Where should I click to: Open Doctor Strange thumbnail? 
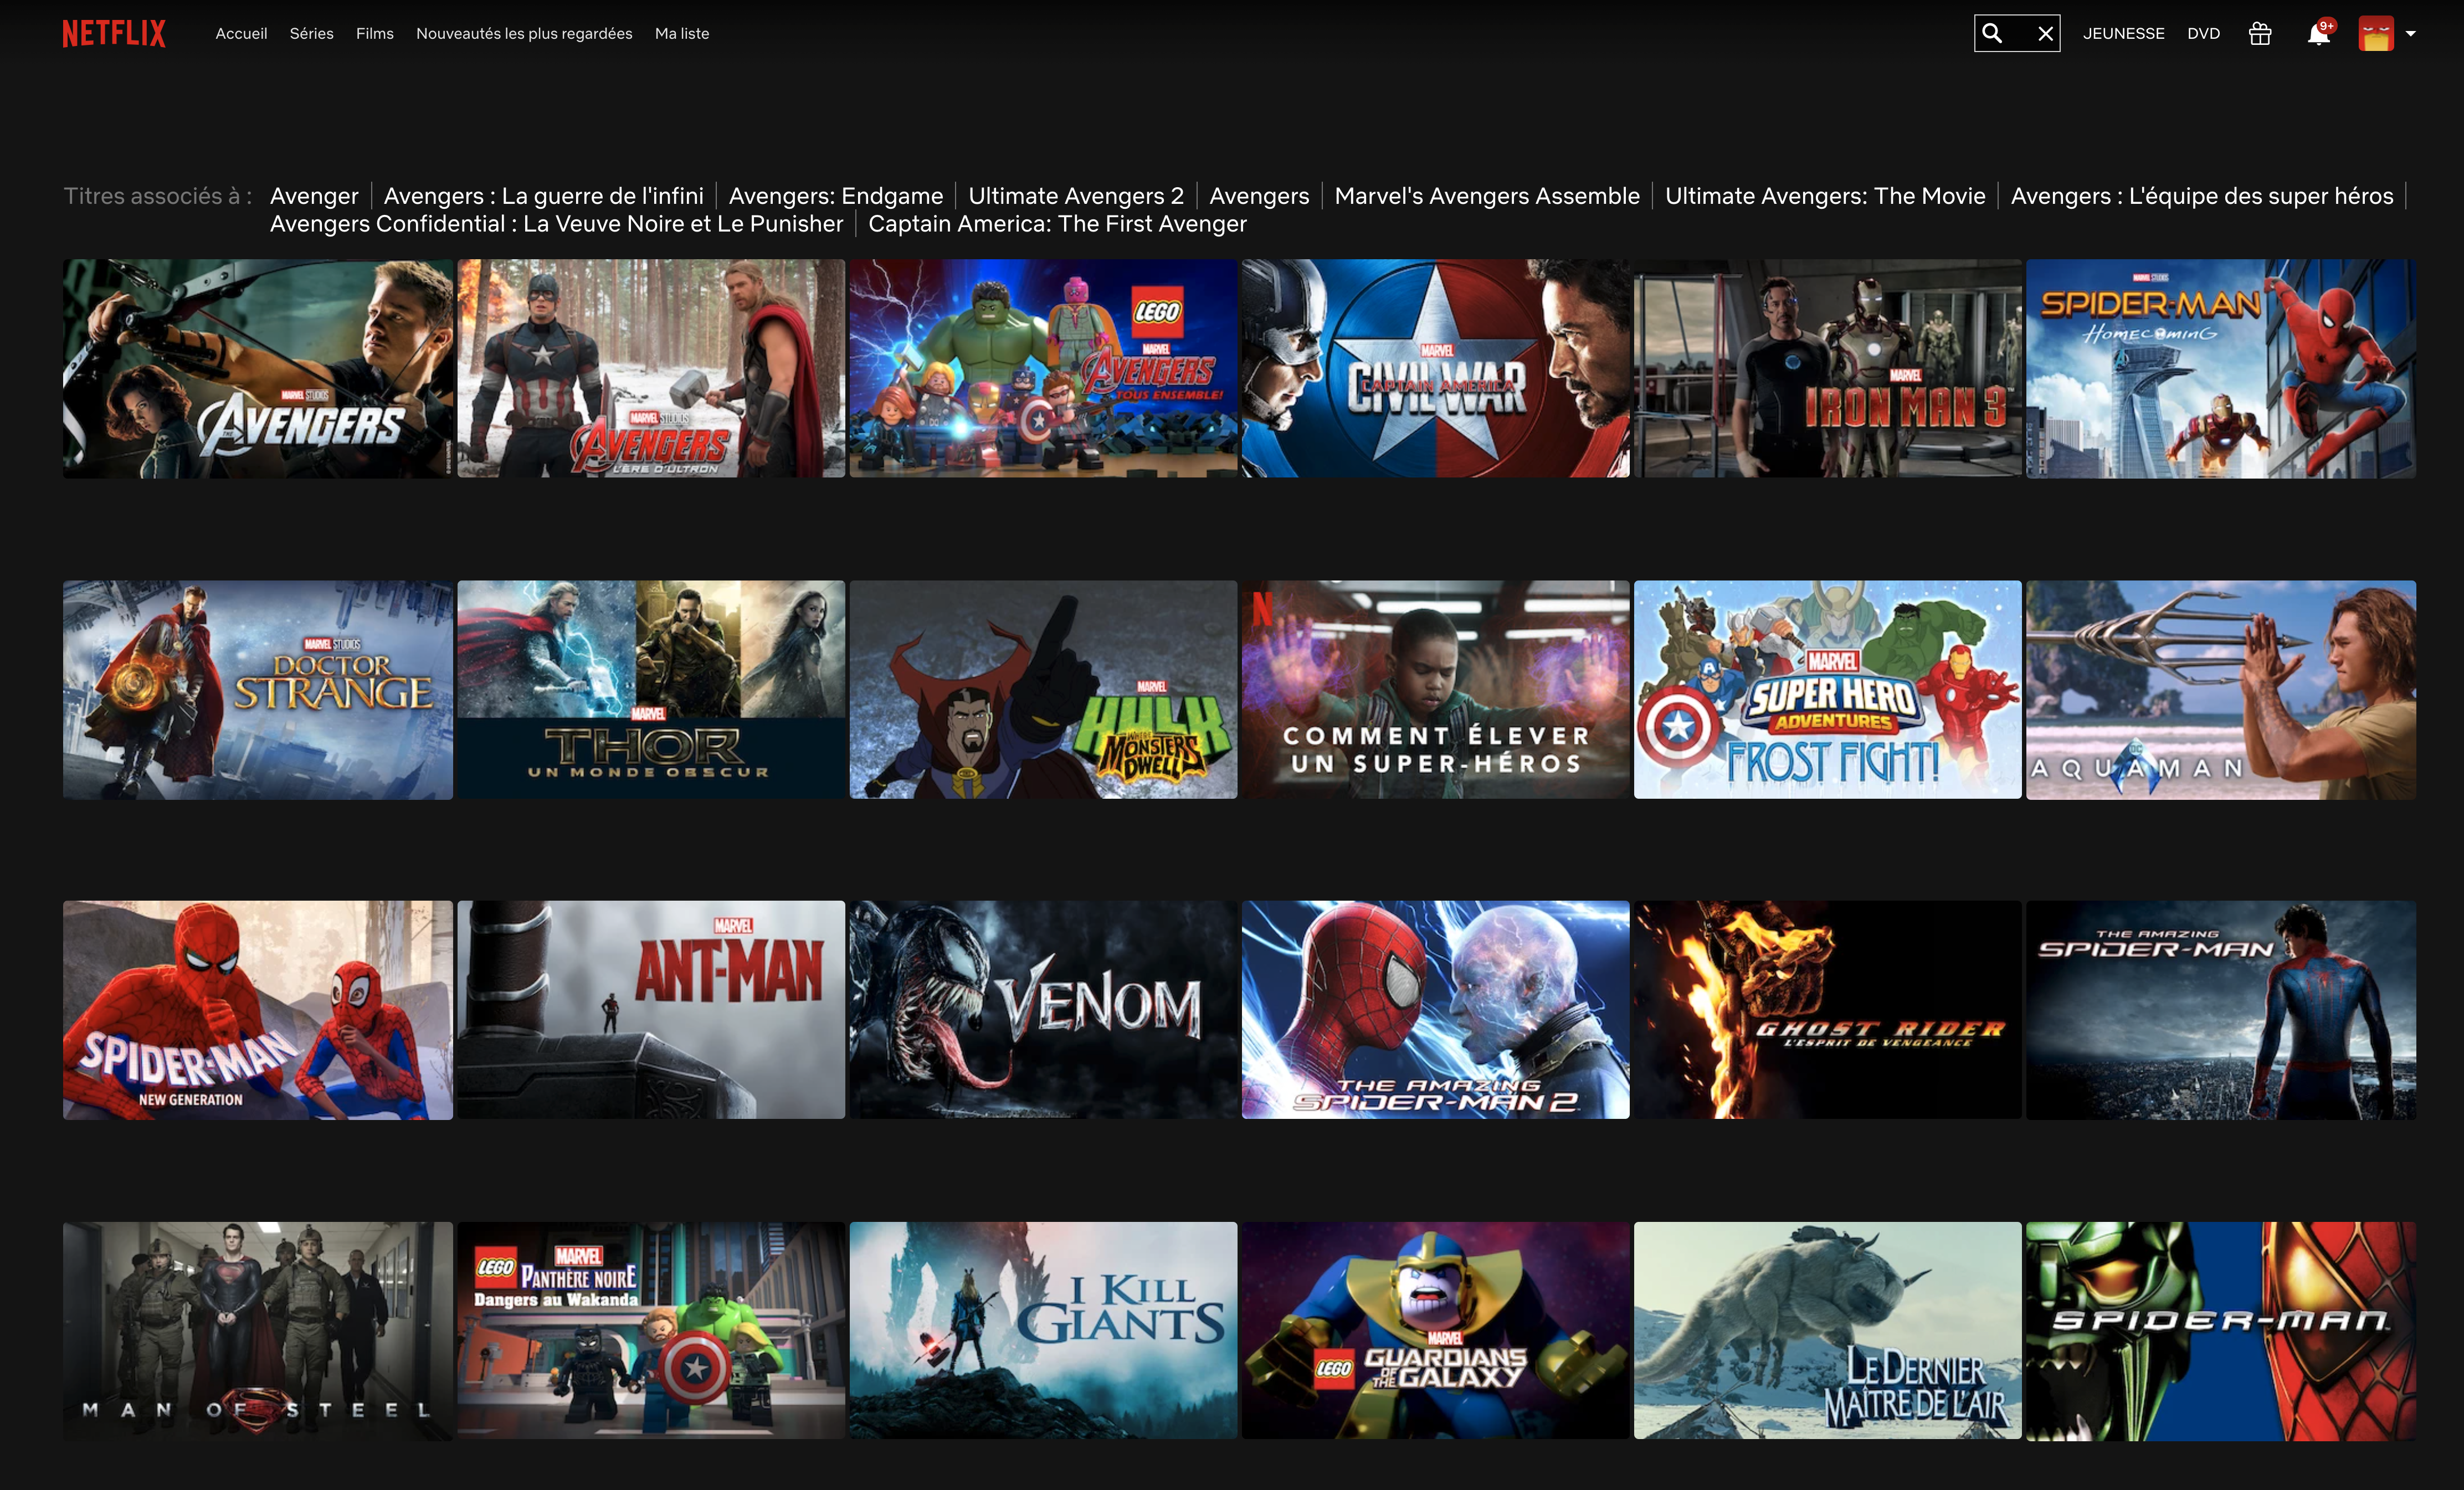click(x=258, y=690)
